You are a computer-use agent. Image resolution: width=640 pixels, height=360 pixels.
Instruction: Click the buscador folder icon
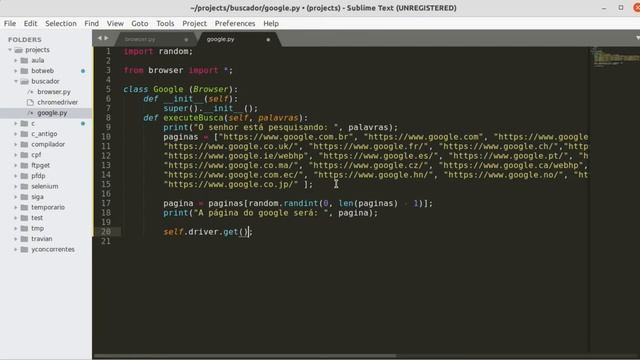click(24, 81)
